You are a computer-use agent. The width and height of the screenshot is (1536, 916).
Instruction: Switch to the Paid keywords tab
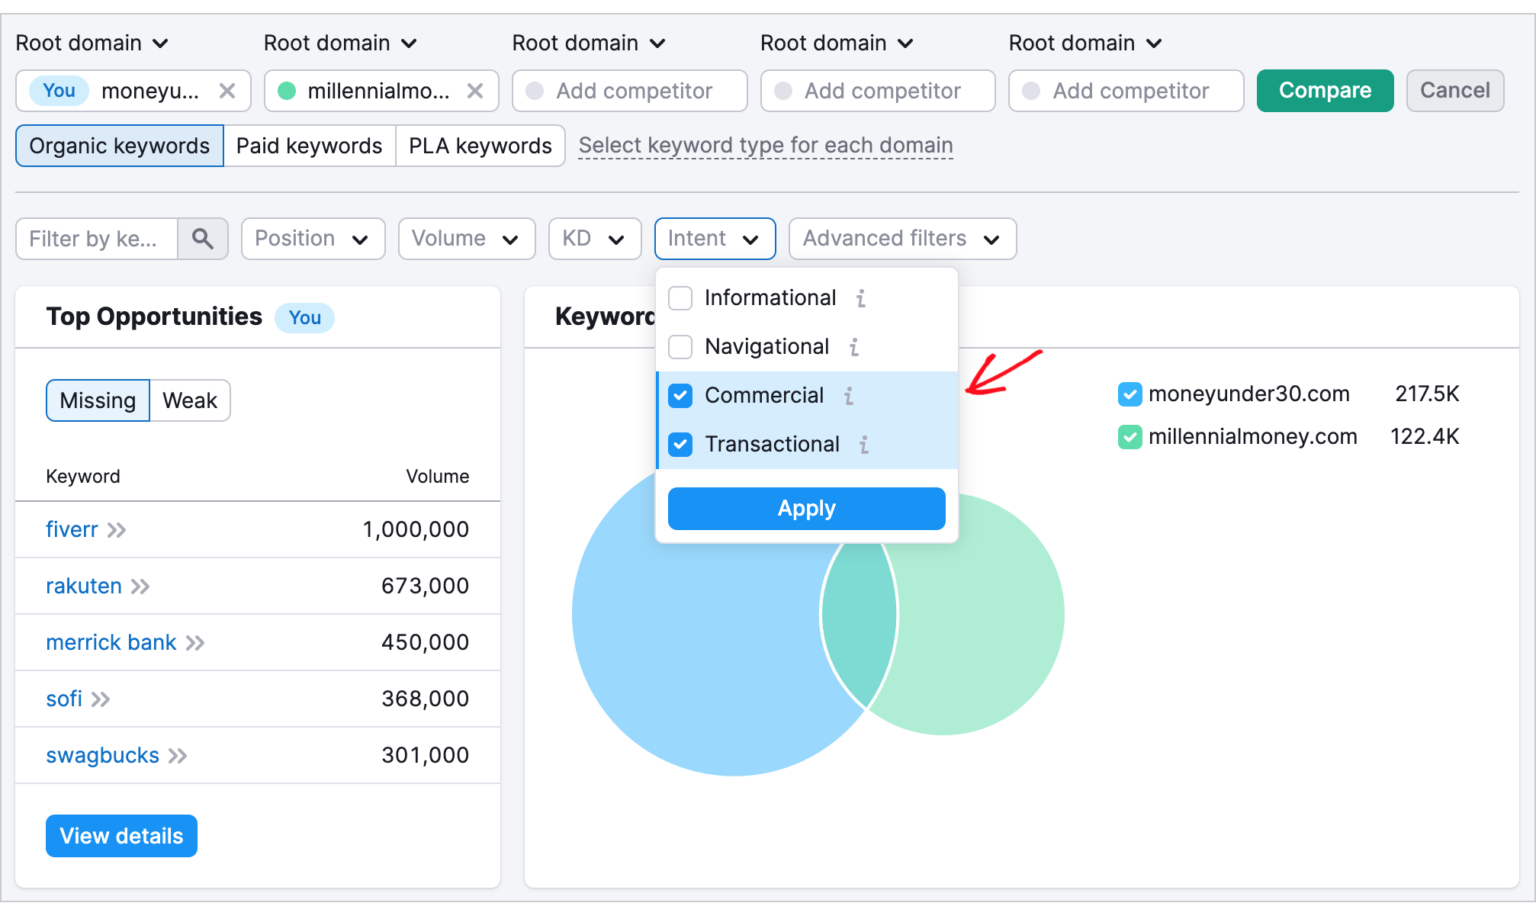tap(309, 145)
